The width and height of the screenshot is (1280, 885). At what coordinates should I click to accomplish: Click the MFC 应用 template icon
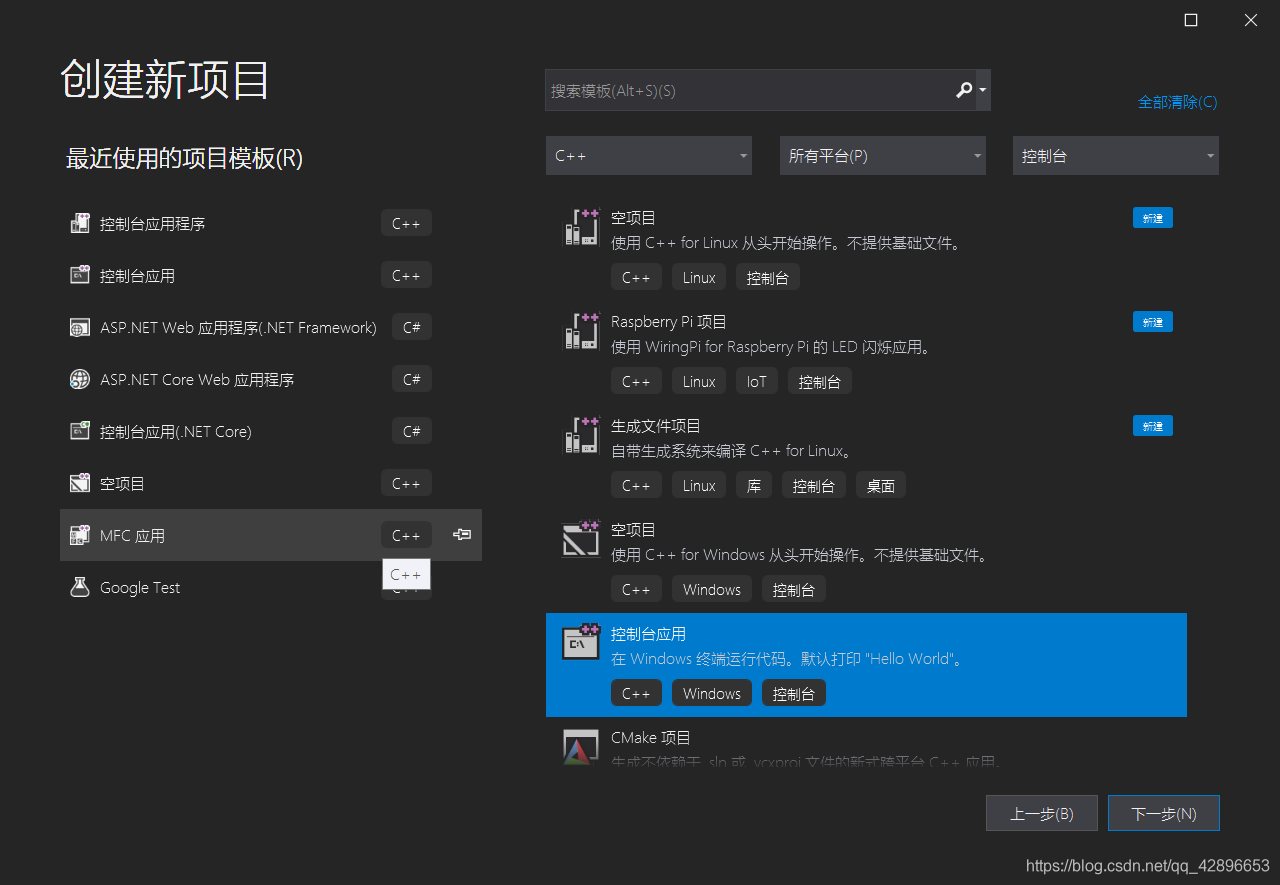click(80, 536)
